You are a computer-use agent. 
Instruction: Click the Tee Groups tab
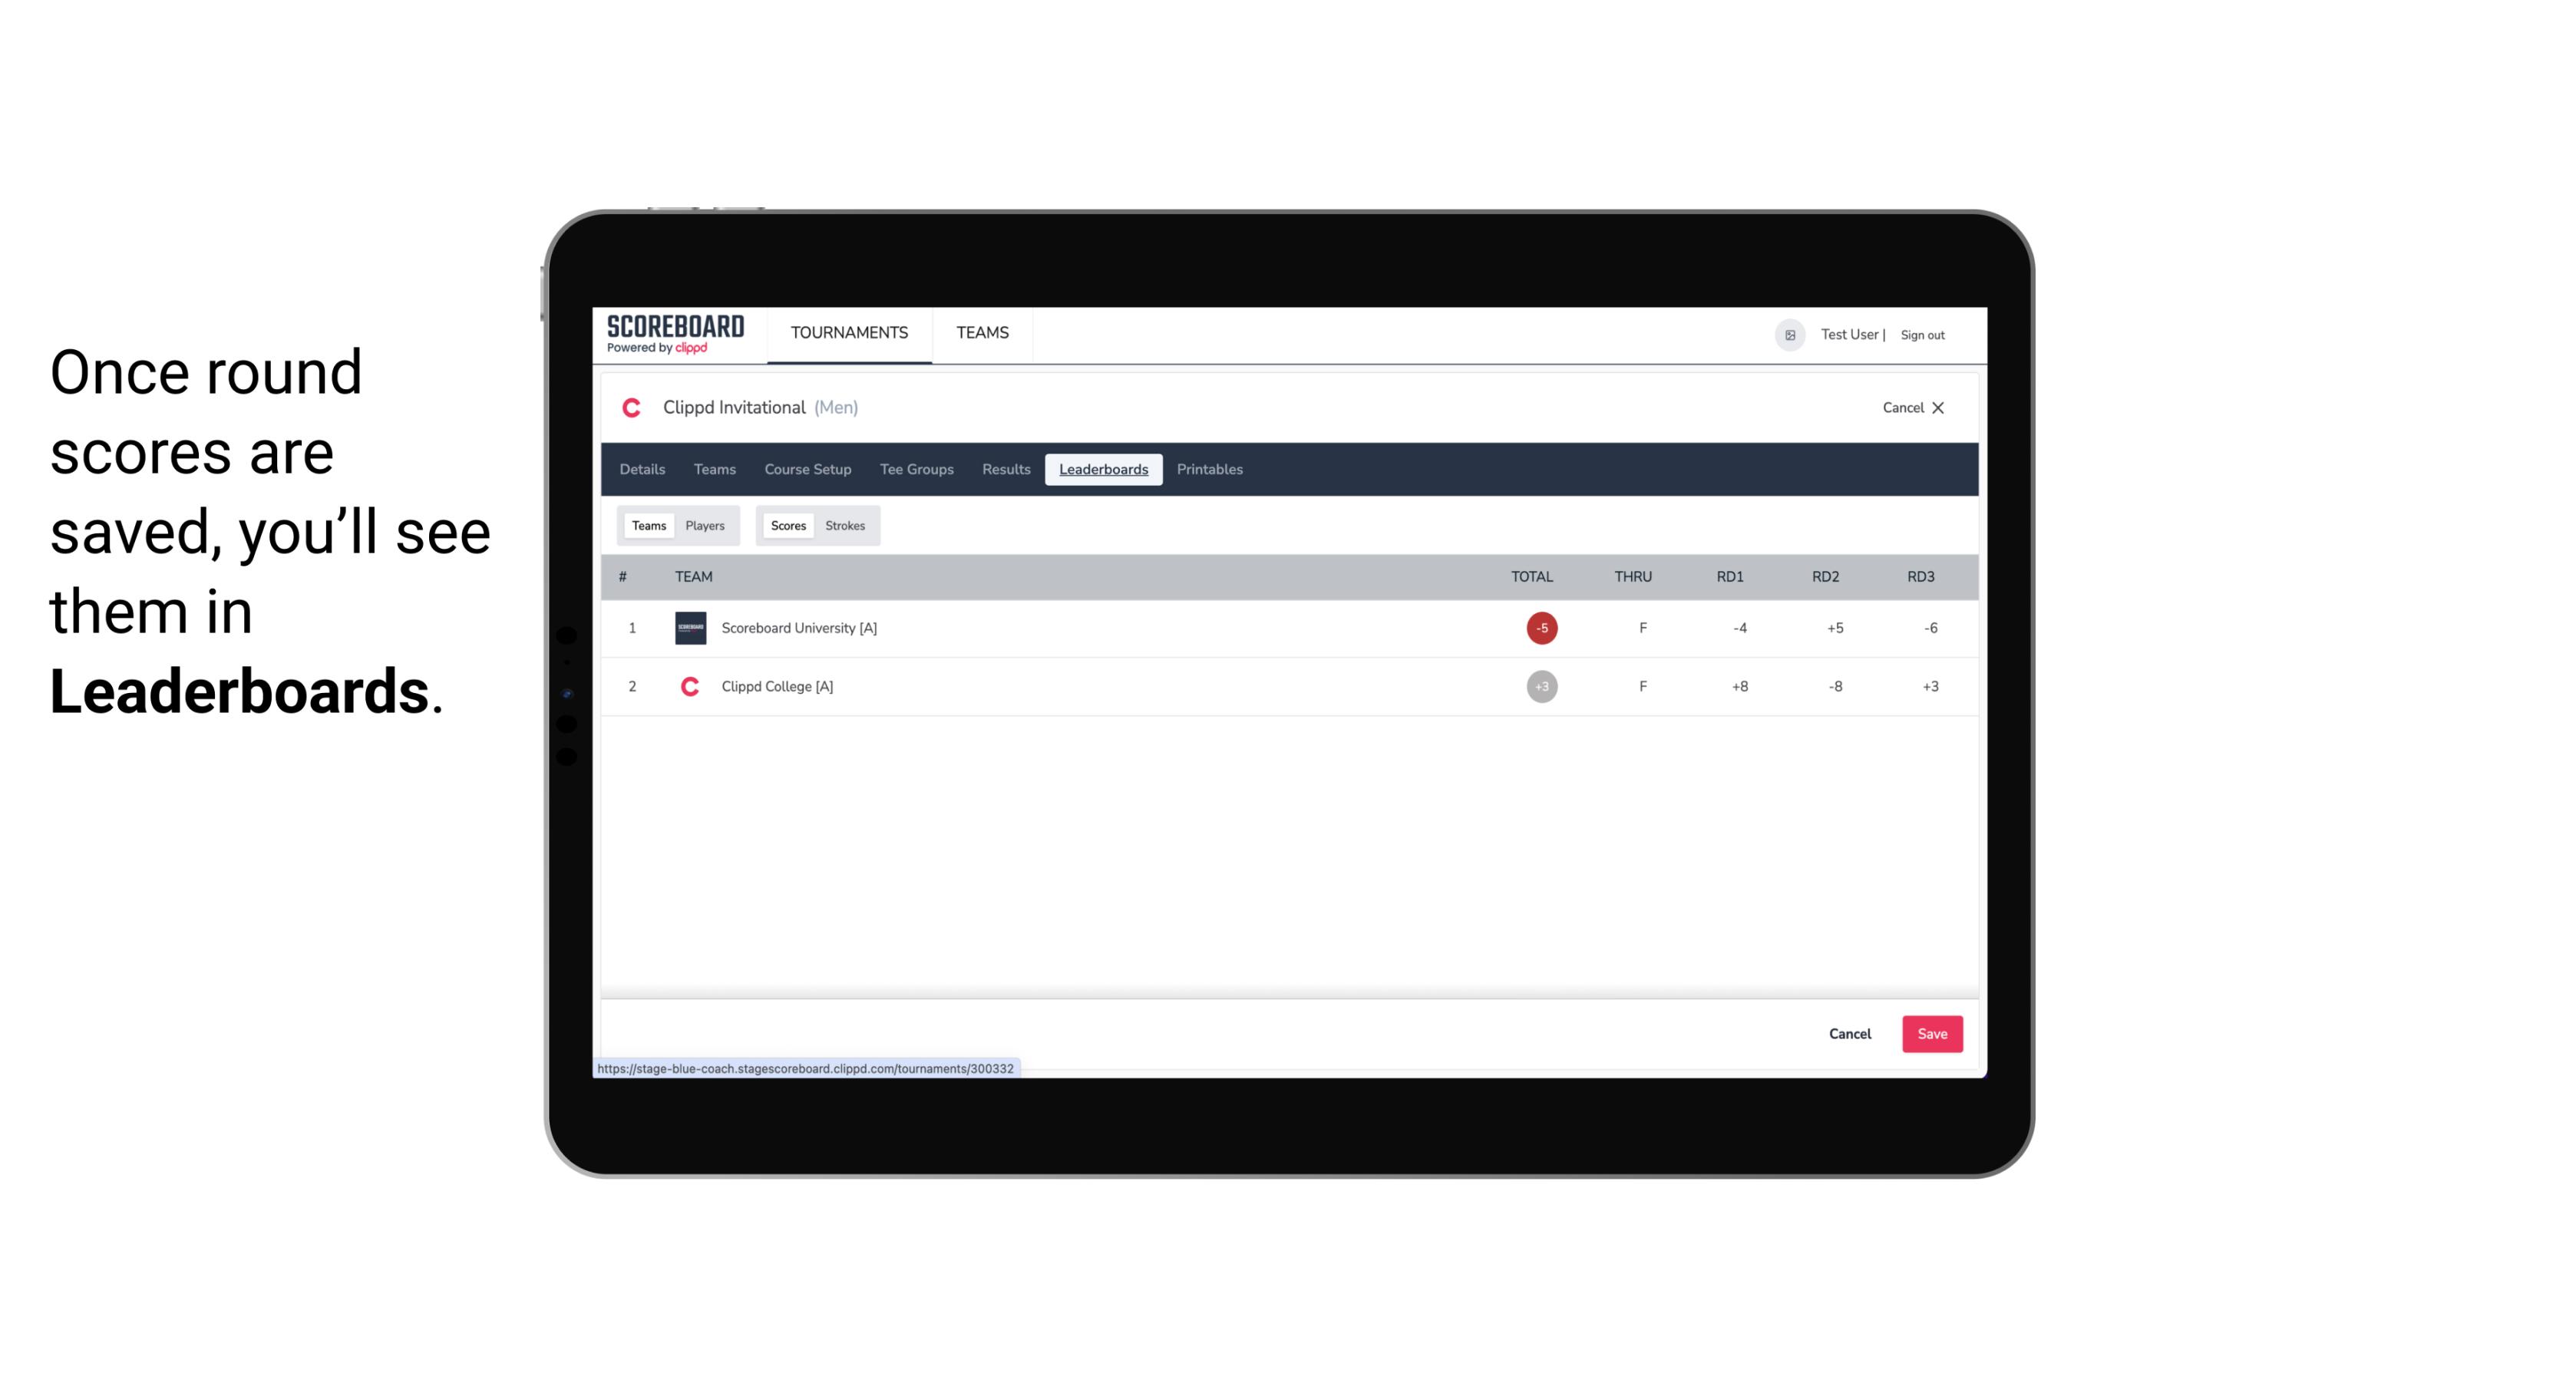[915, 470]
